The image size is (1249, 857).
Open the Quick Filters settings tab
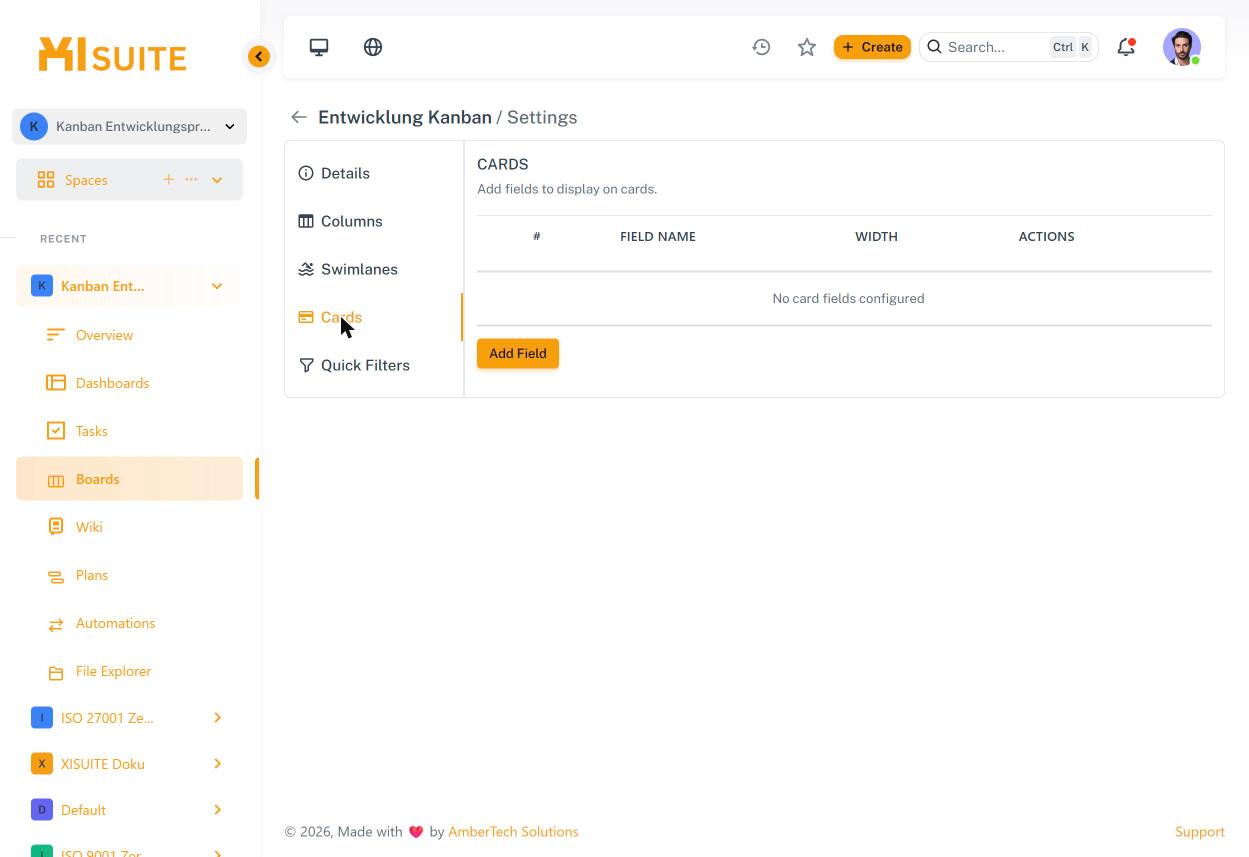[374, 365]
